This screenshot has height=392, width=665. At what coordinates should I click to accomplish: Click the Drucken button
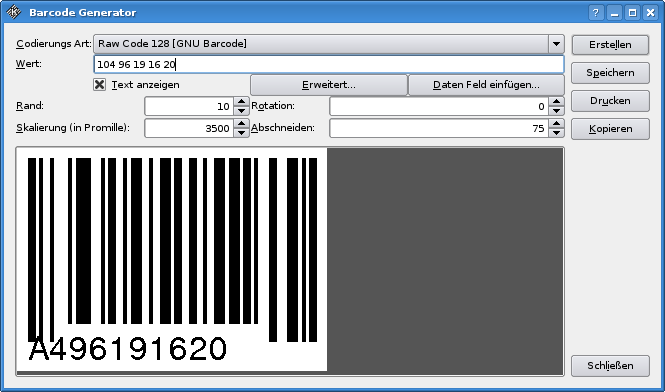pyautogui.click(x=610, y=101)
